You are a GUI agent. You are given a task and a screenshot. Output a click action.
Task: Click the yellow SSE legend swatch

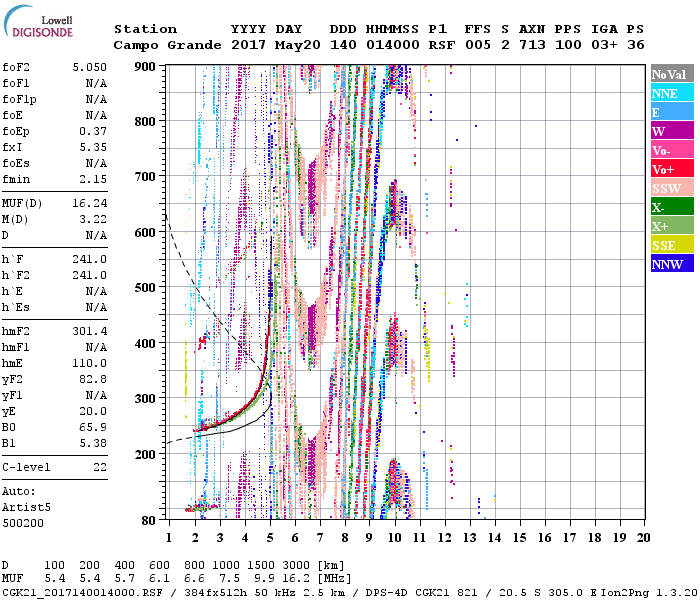tap(672, 245)
